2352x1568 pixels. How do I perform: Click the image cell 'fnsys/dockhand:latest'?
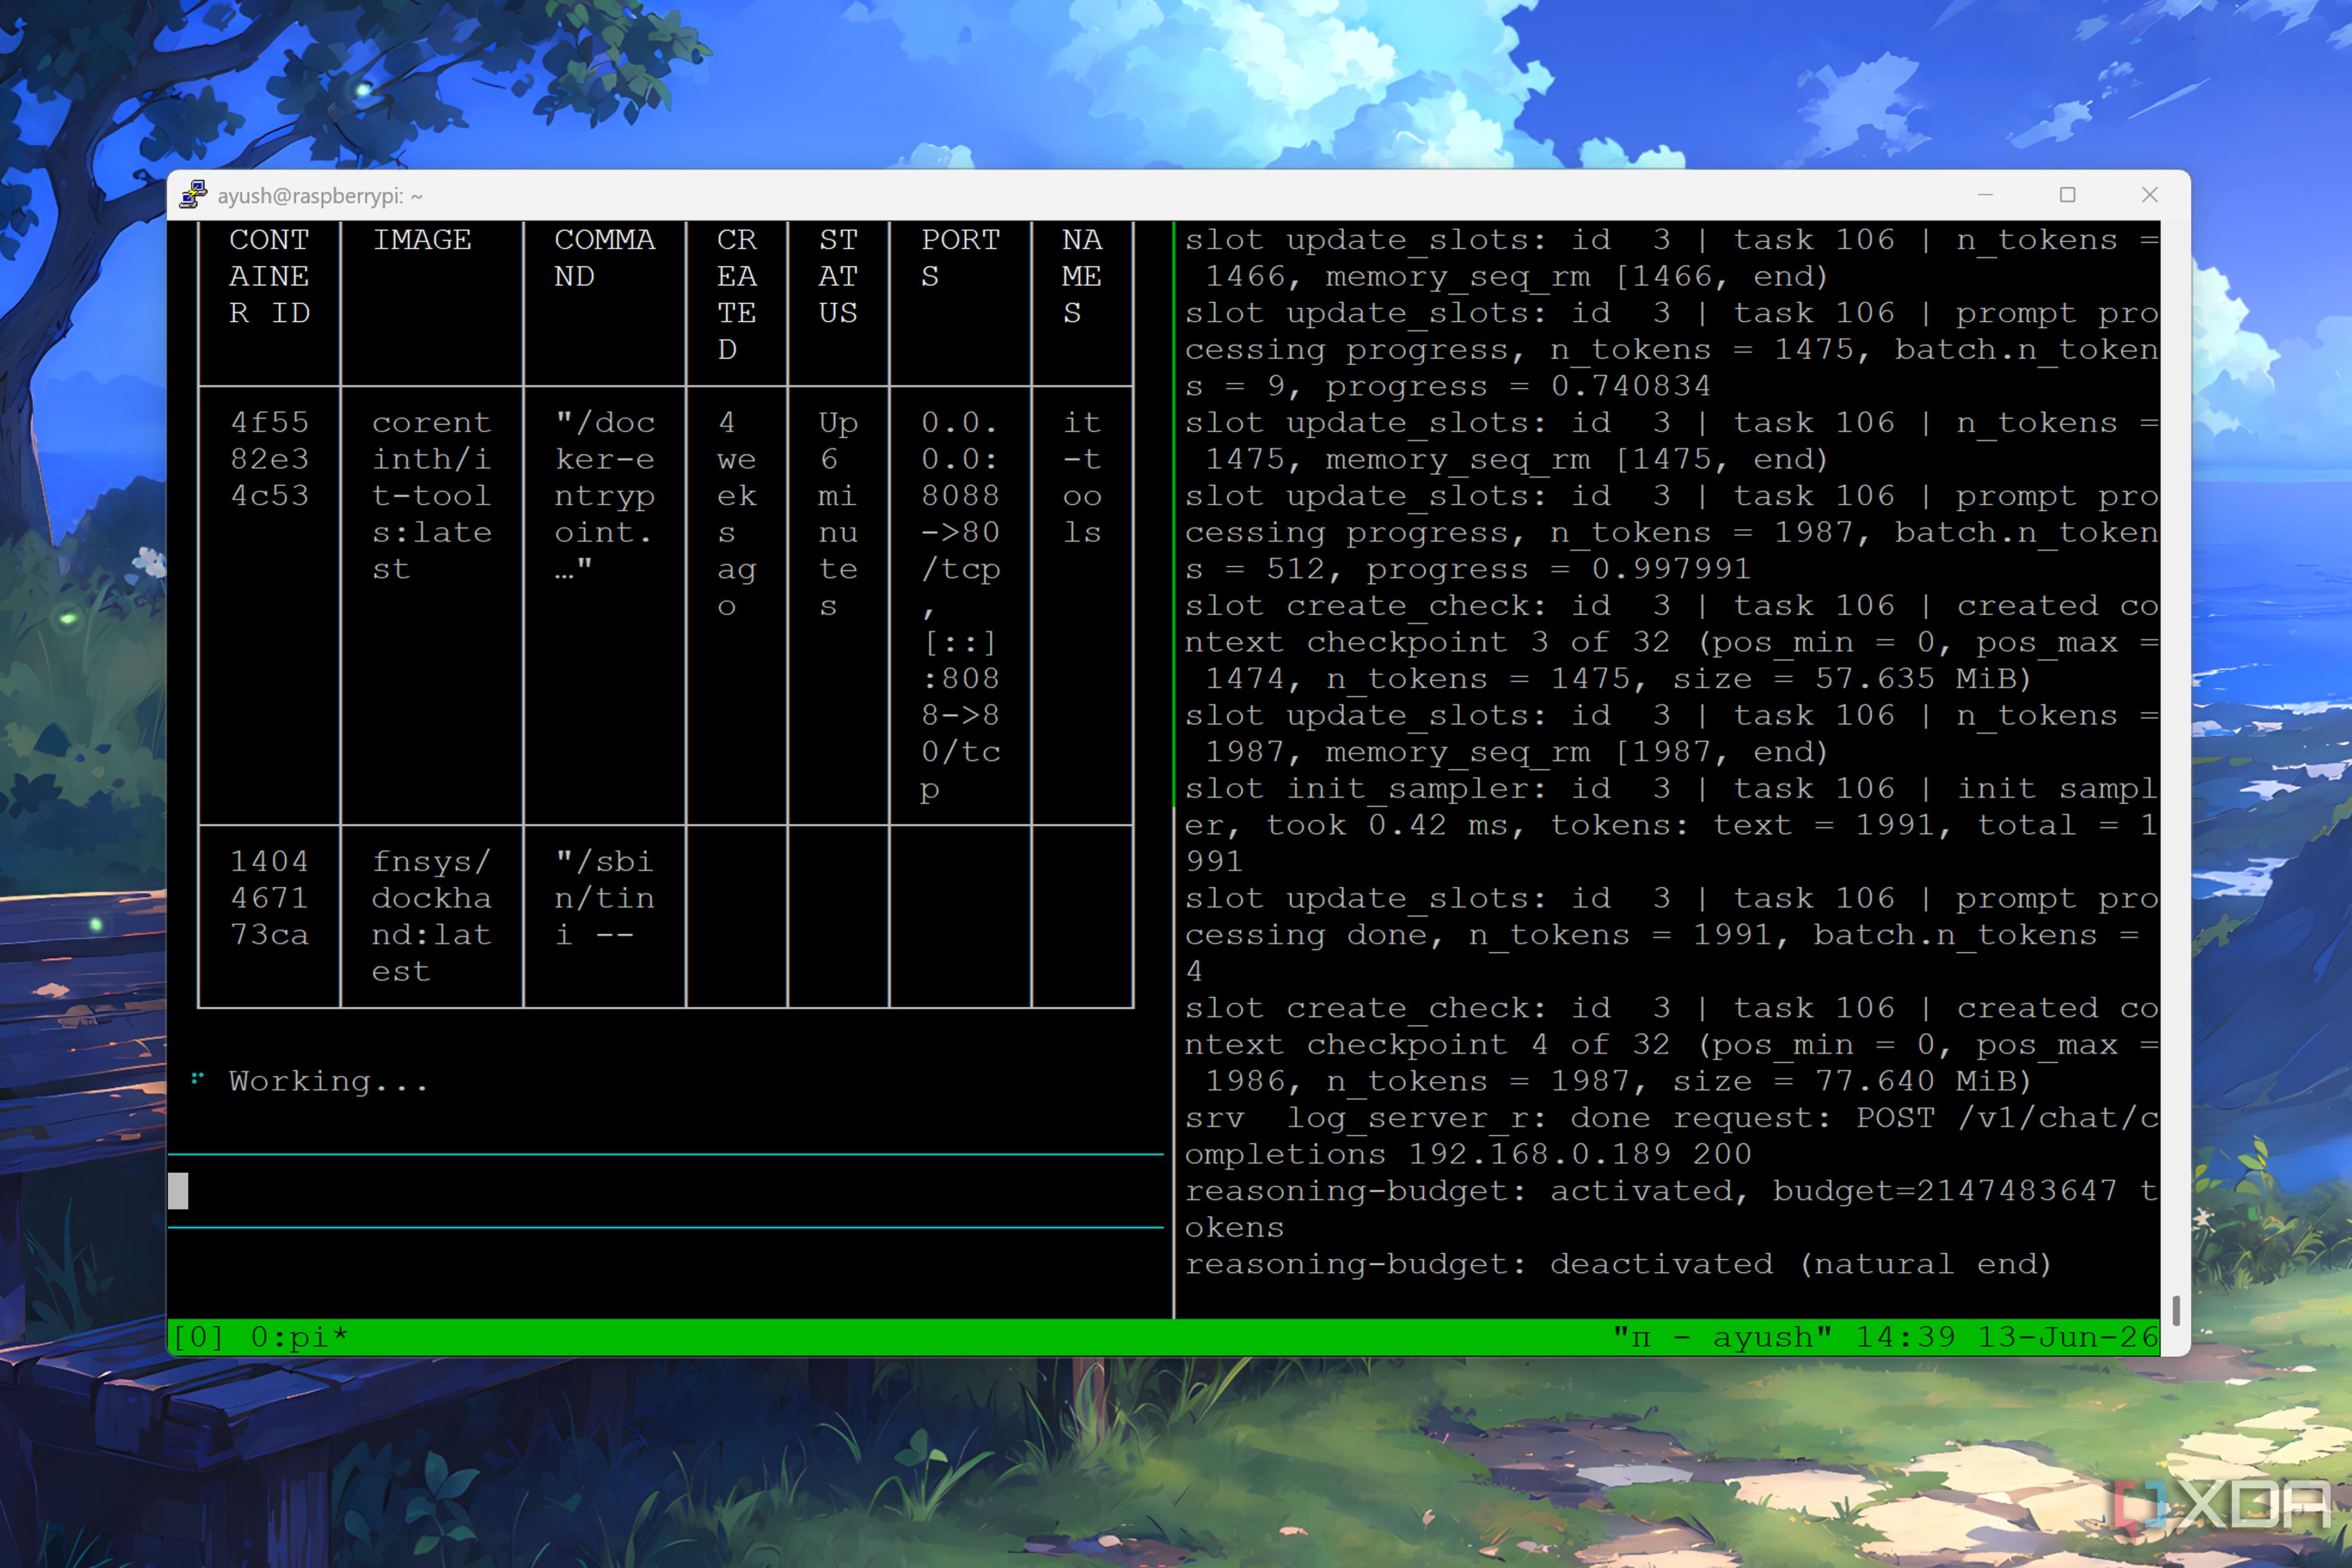(x=432, y=916)
